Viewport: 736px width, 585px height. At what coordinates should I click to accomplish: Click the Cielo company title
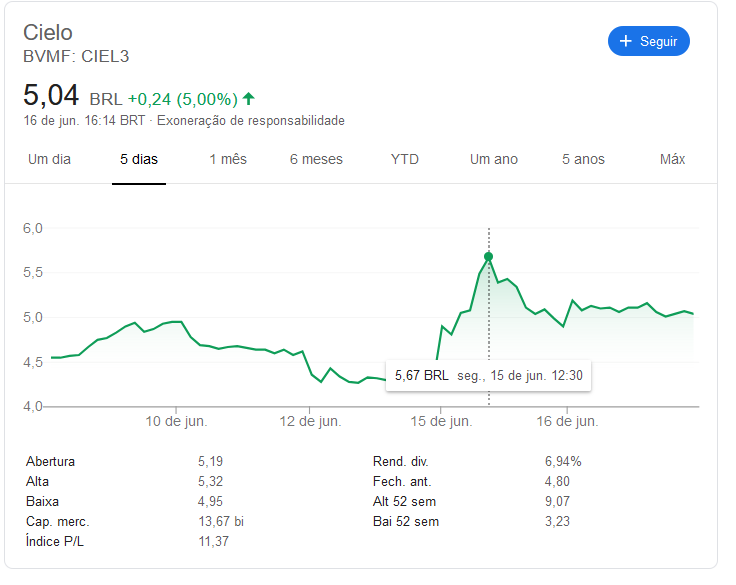[x=48, y=33]
